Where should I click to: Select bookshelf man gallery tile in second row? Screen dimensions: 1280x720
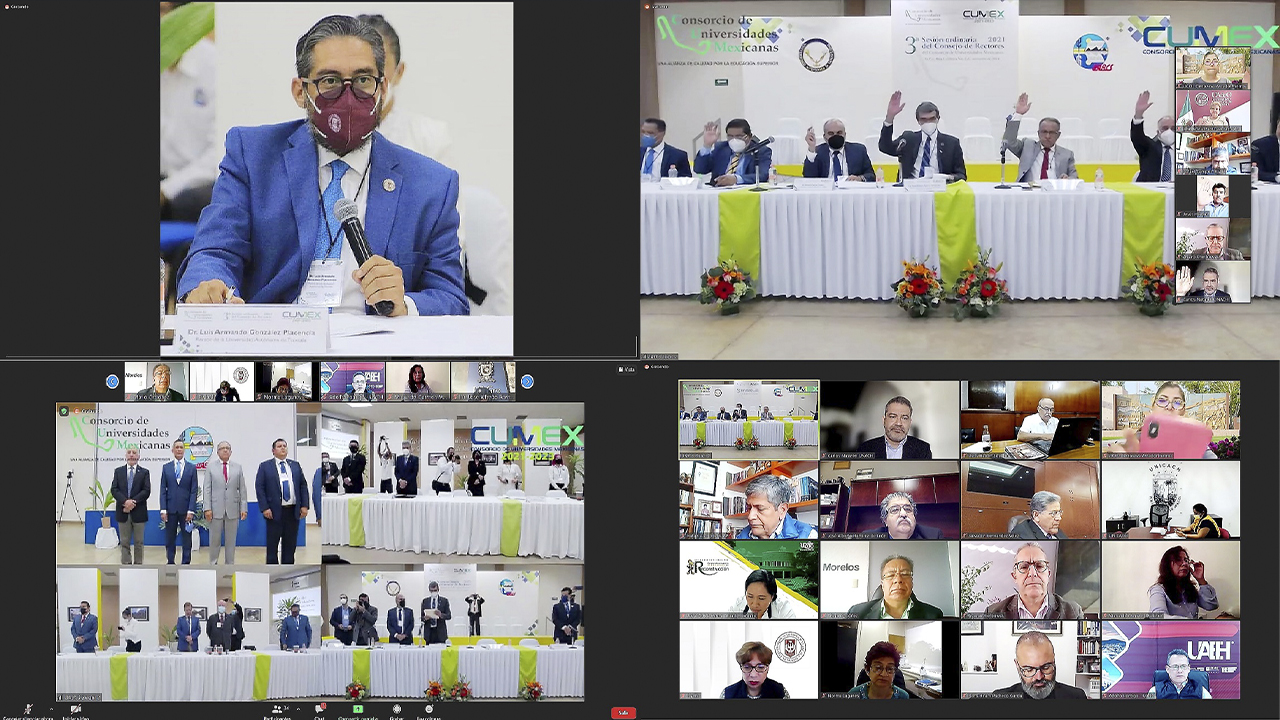click(x=749, y=500)
